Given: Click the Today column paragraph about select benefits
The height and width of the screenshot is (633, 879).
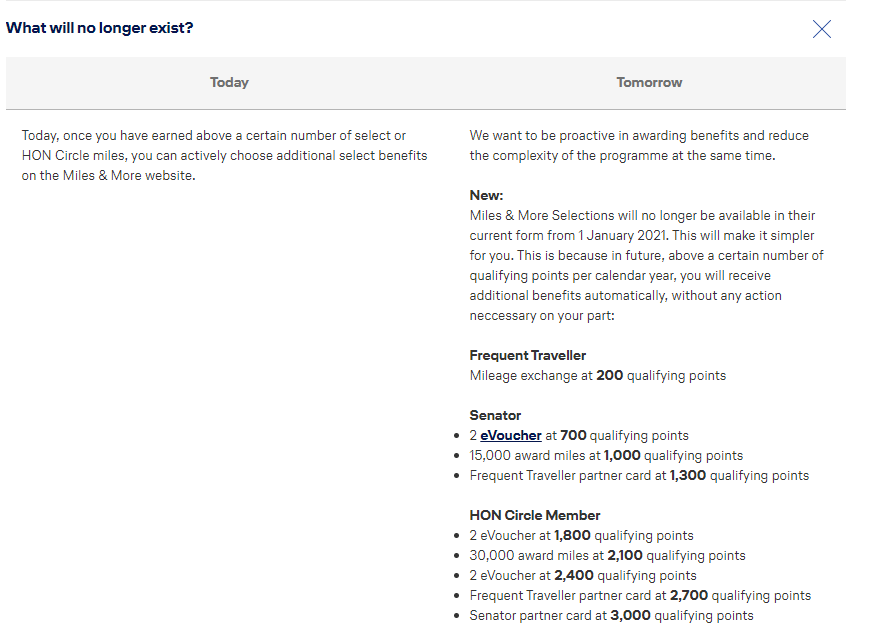Looking at the screenshot, I should (225, 155).
